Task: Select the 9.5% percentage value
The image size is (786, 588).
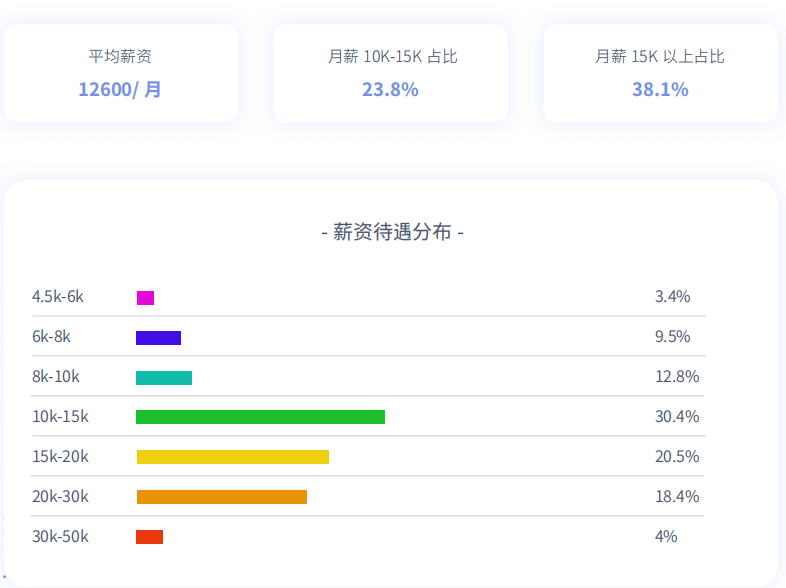Action: click(x=672, y=336)
